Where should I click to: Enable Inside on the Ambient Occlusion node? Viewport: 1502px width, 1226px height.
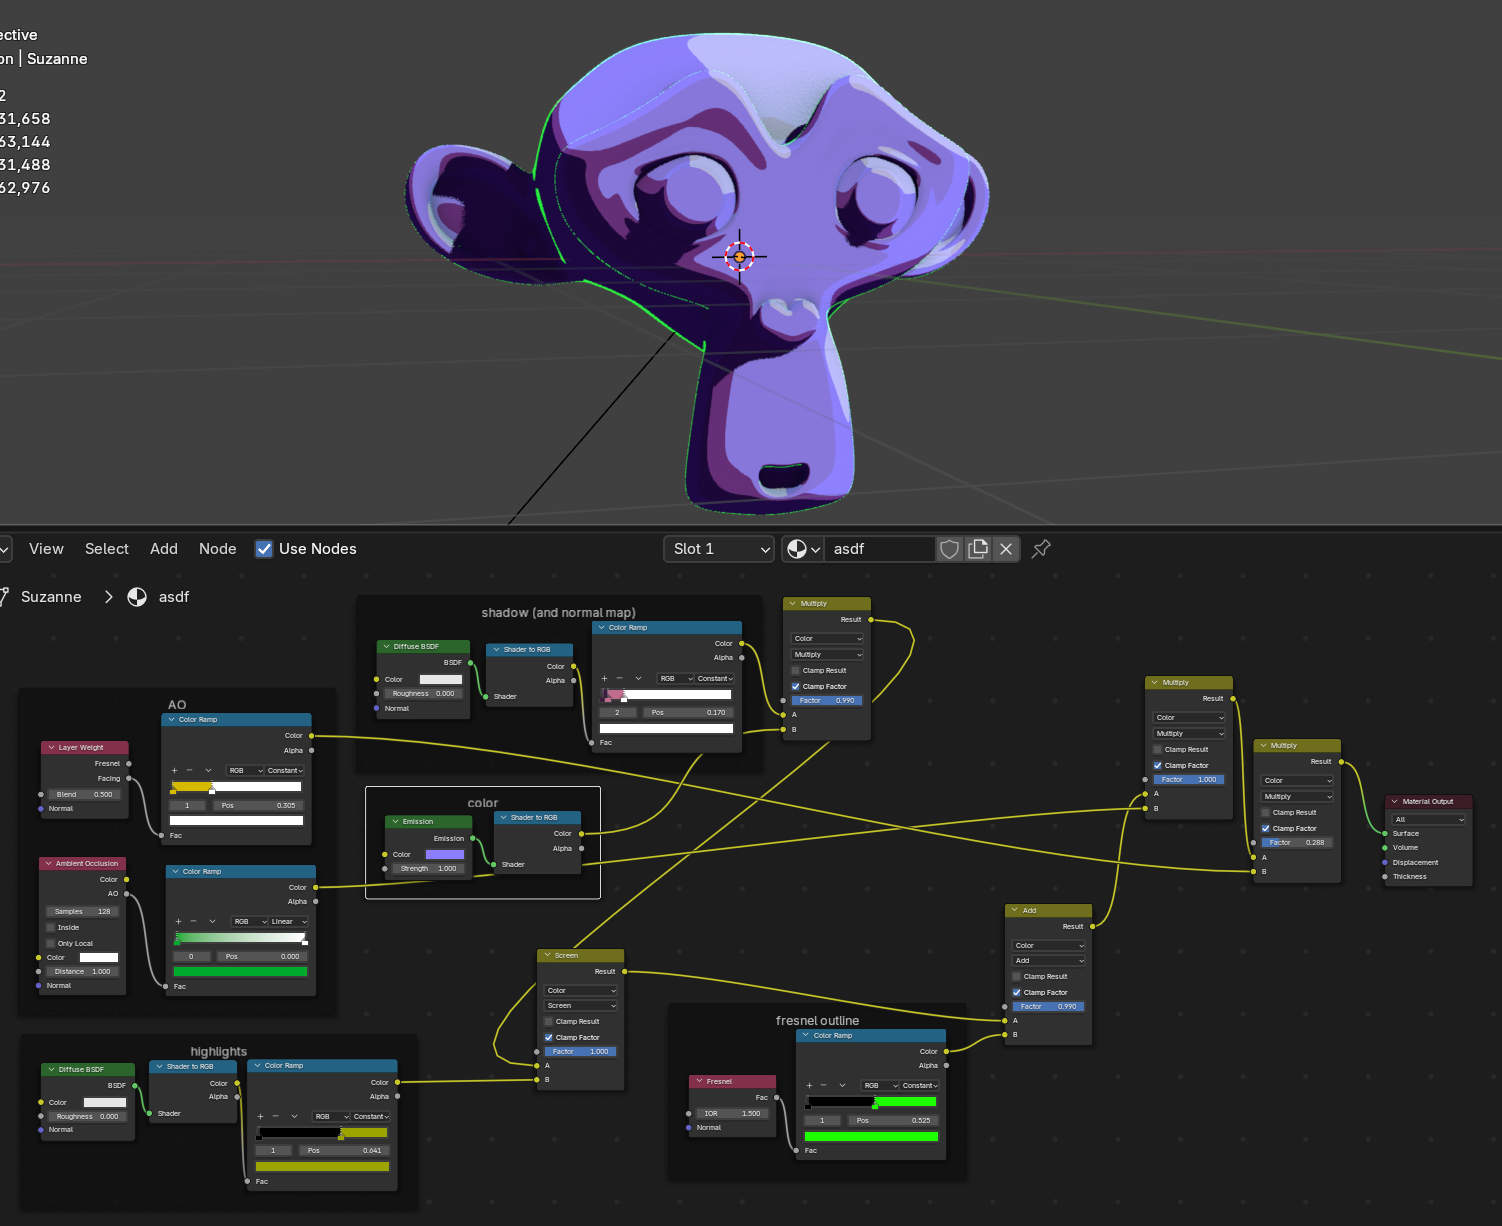click(x=50, y=927)
